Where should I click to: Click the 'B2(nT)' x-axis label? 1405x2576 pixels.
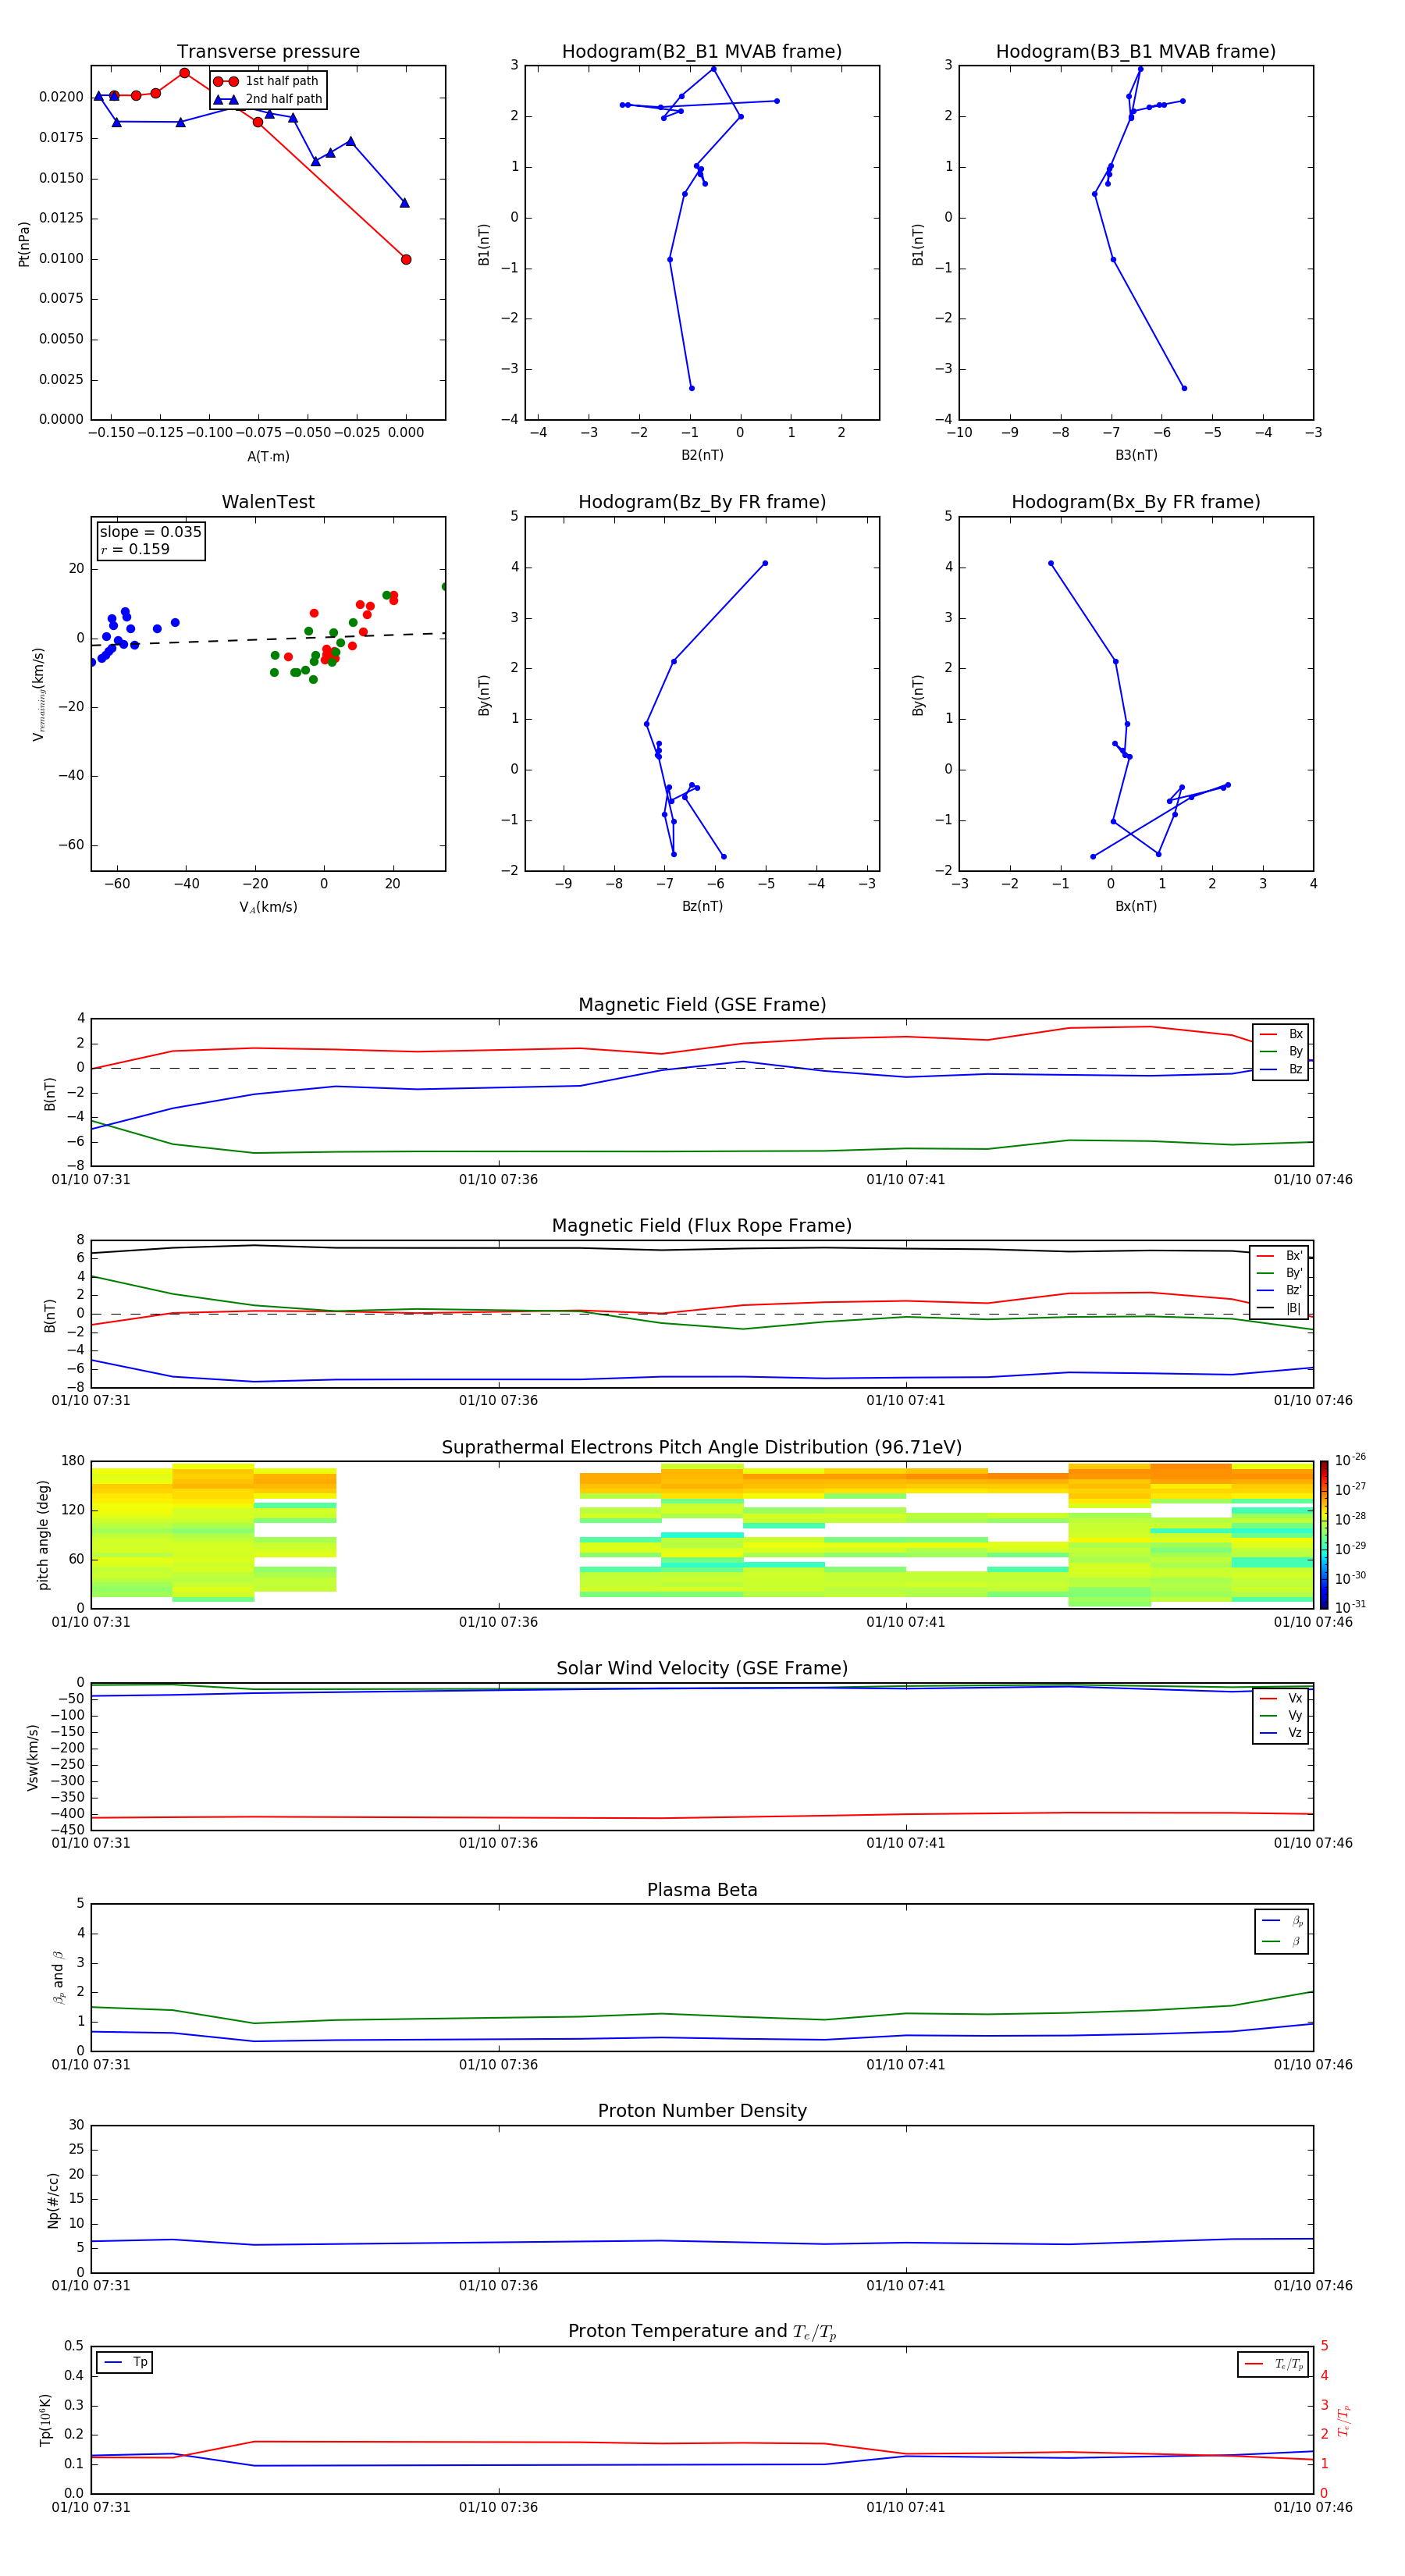[x=702, y=455]
